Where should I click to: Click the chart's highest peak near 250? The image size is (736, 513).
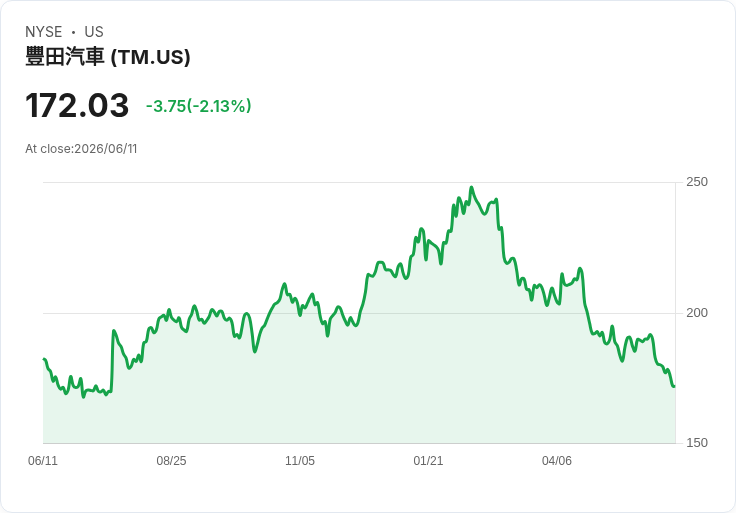[x=472, y=187]
